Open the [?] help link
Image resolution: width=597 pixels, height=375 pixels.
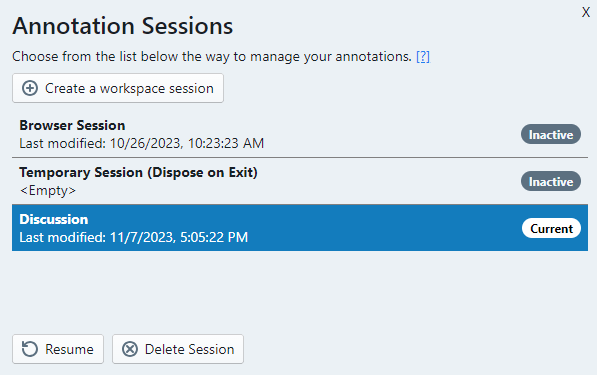click(423, 57)
